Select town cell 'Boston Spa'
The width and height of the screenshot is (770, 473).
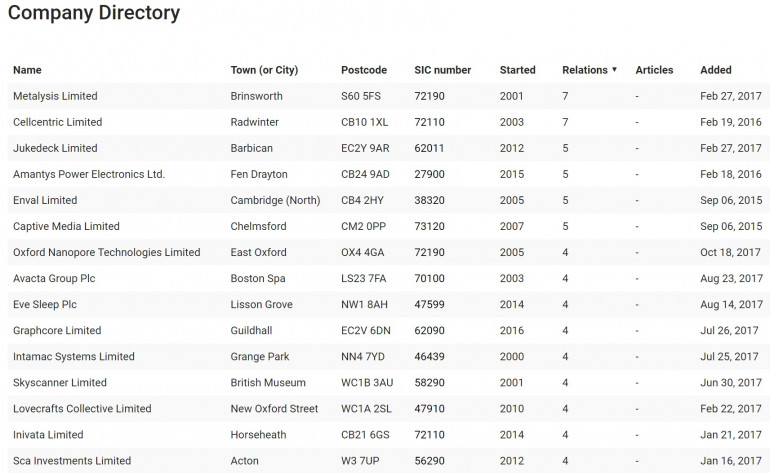258,278
